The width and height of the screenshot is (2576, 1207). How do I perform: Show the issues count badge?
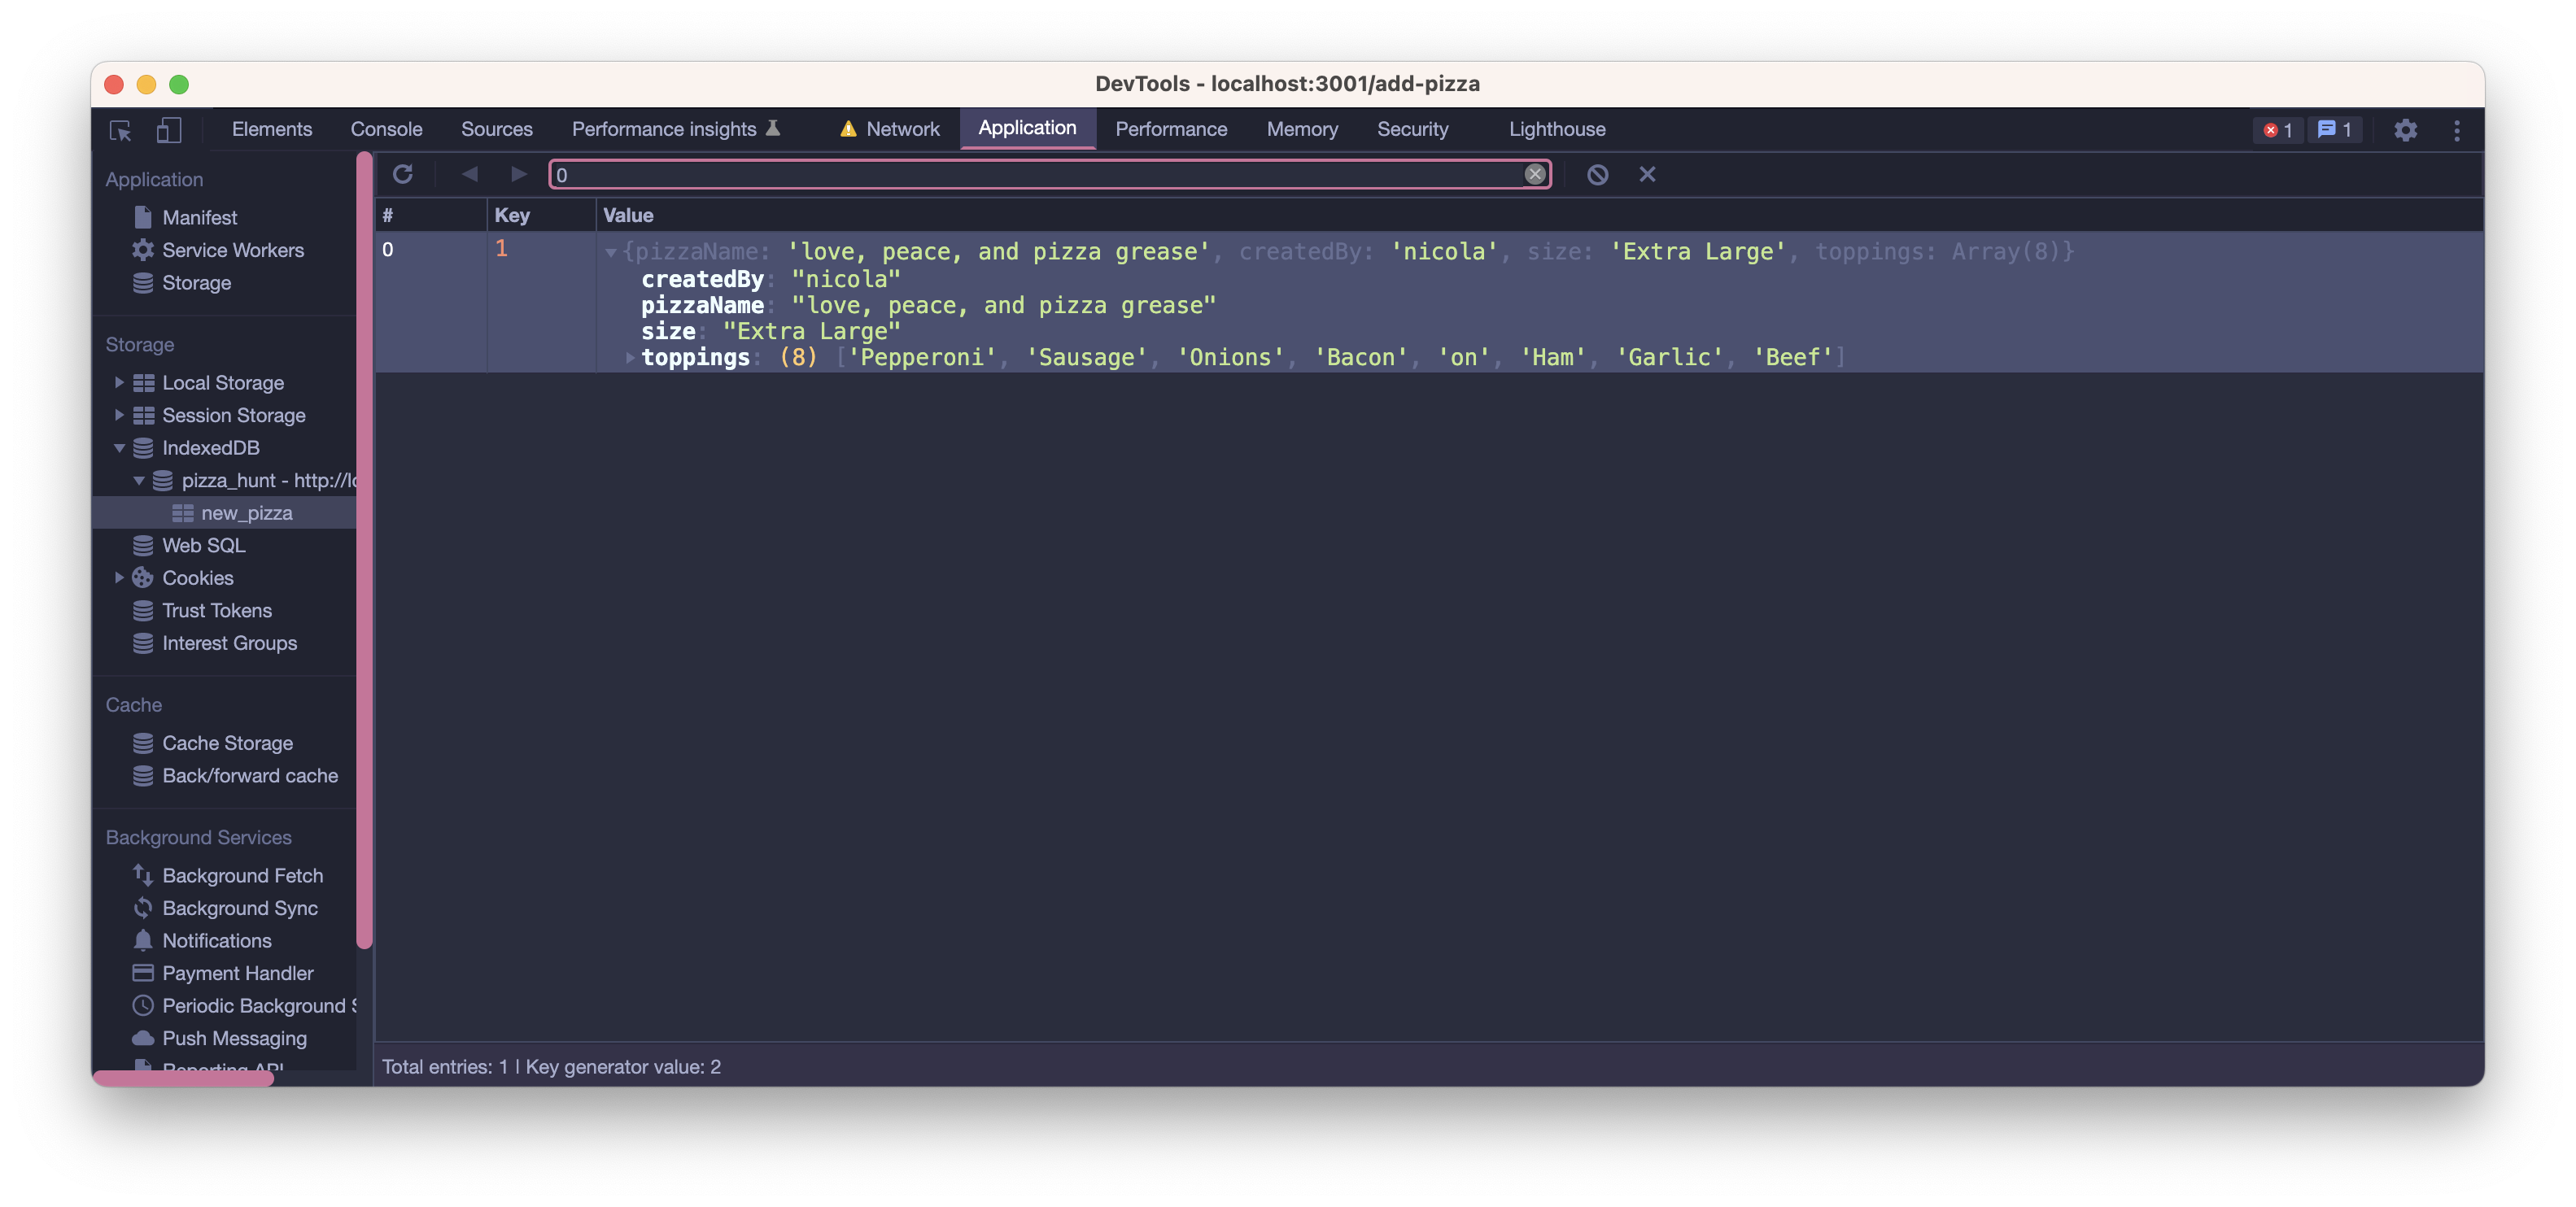point(2335,130)
